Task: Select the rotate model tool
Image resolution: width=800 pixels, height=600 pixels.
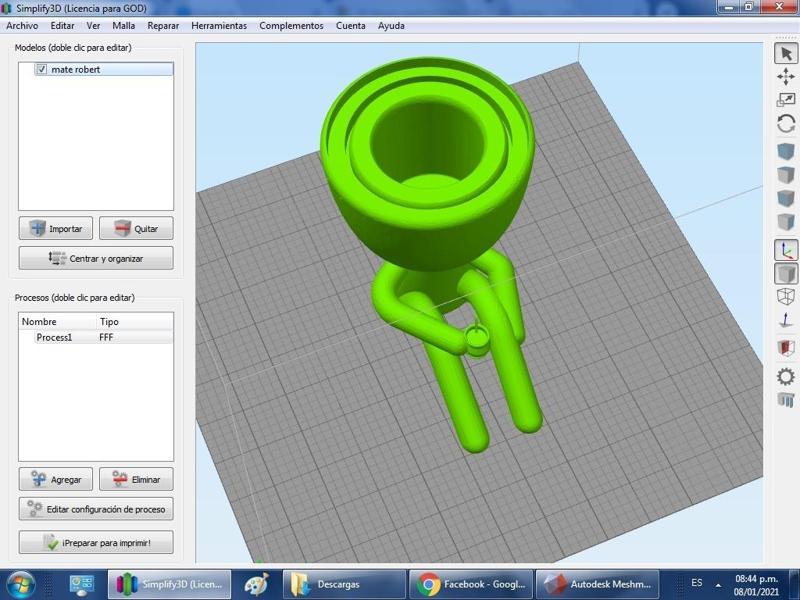Action: [786, 123]
